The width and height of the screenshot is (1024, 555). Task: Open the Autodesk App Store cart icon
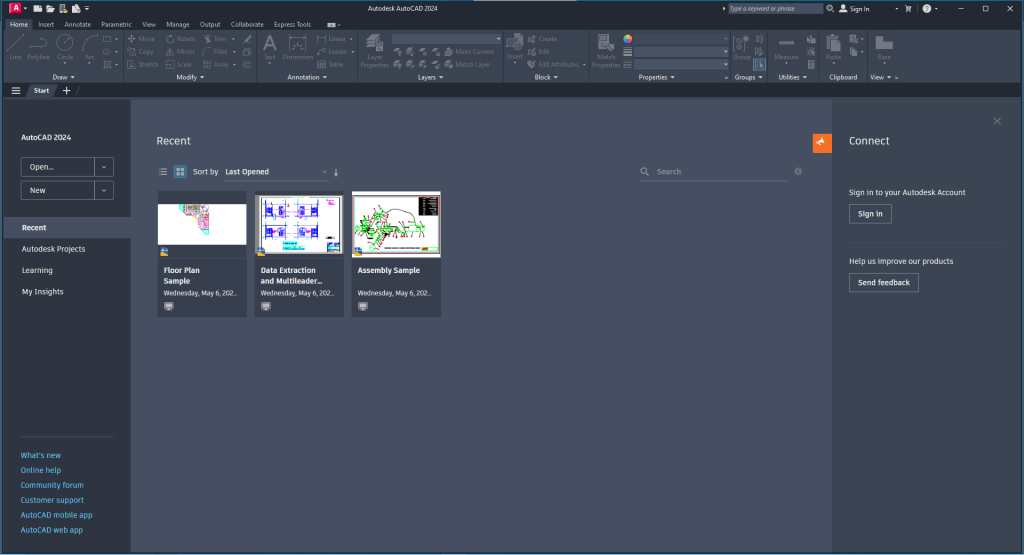[x=908, y=8]
